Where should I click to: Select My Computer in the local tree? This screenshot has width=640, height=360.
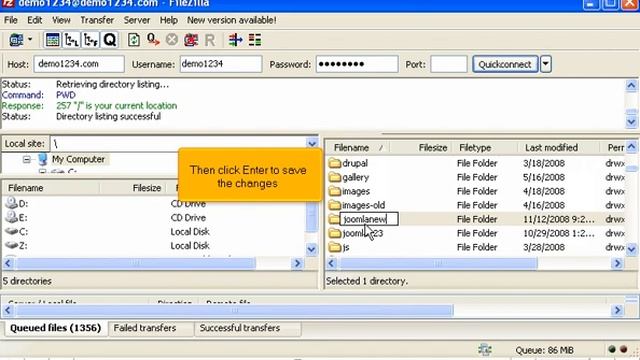[78, 159]
